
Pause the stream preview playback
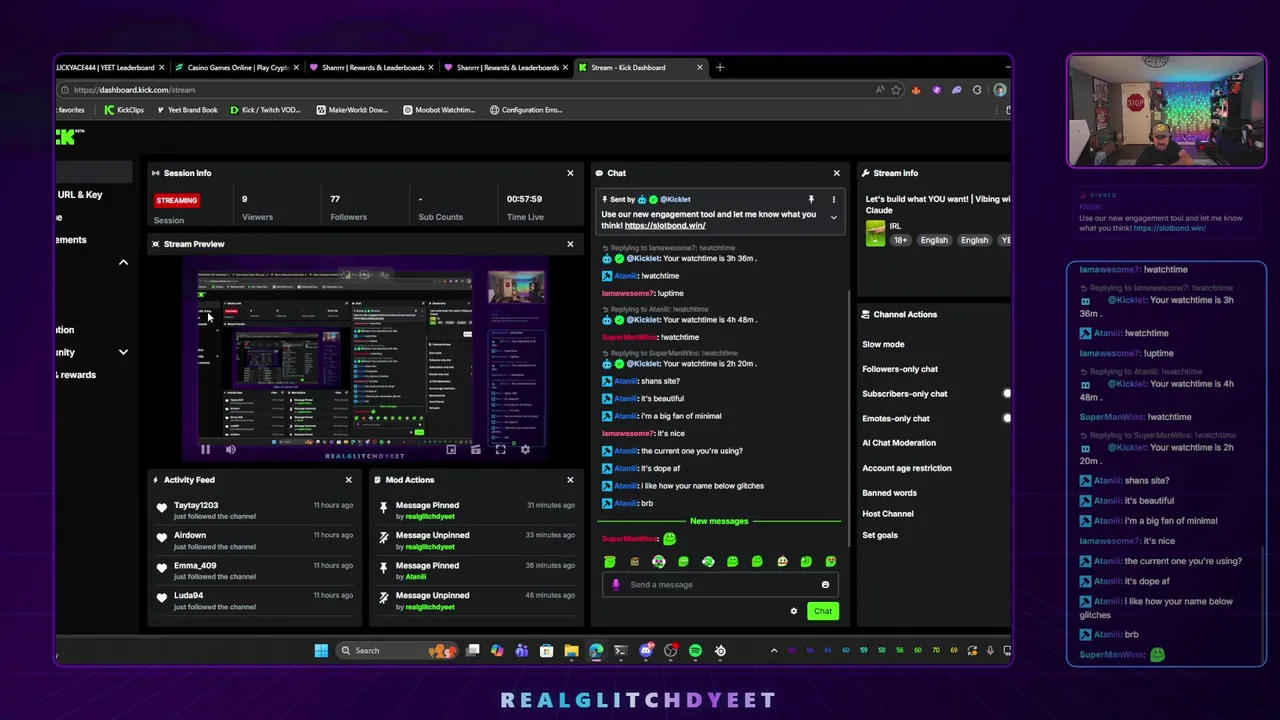(206, 450)
